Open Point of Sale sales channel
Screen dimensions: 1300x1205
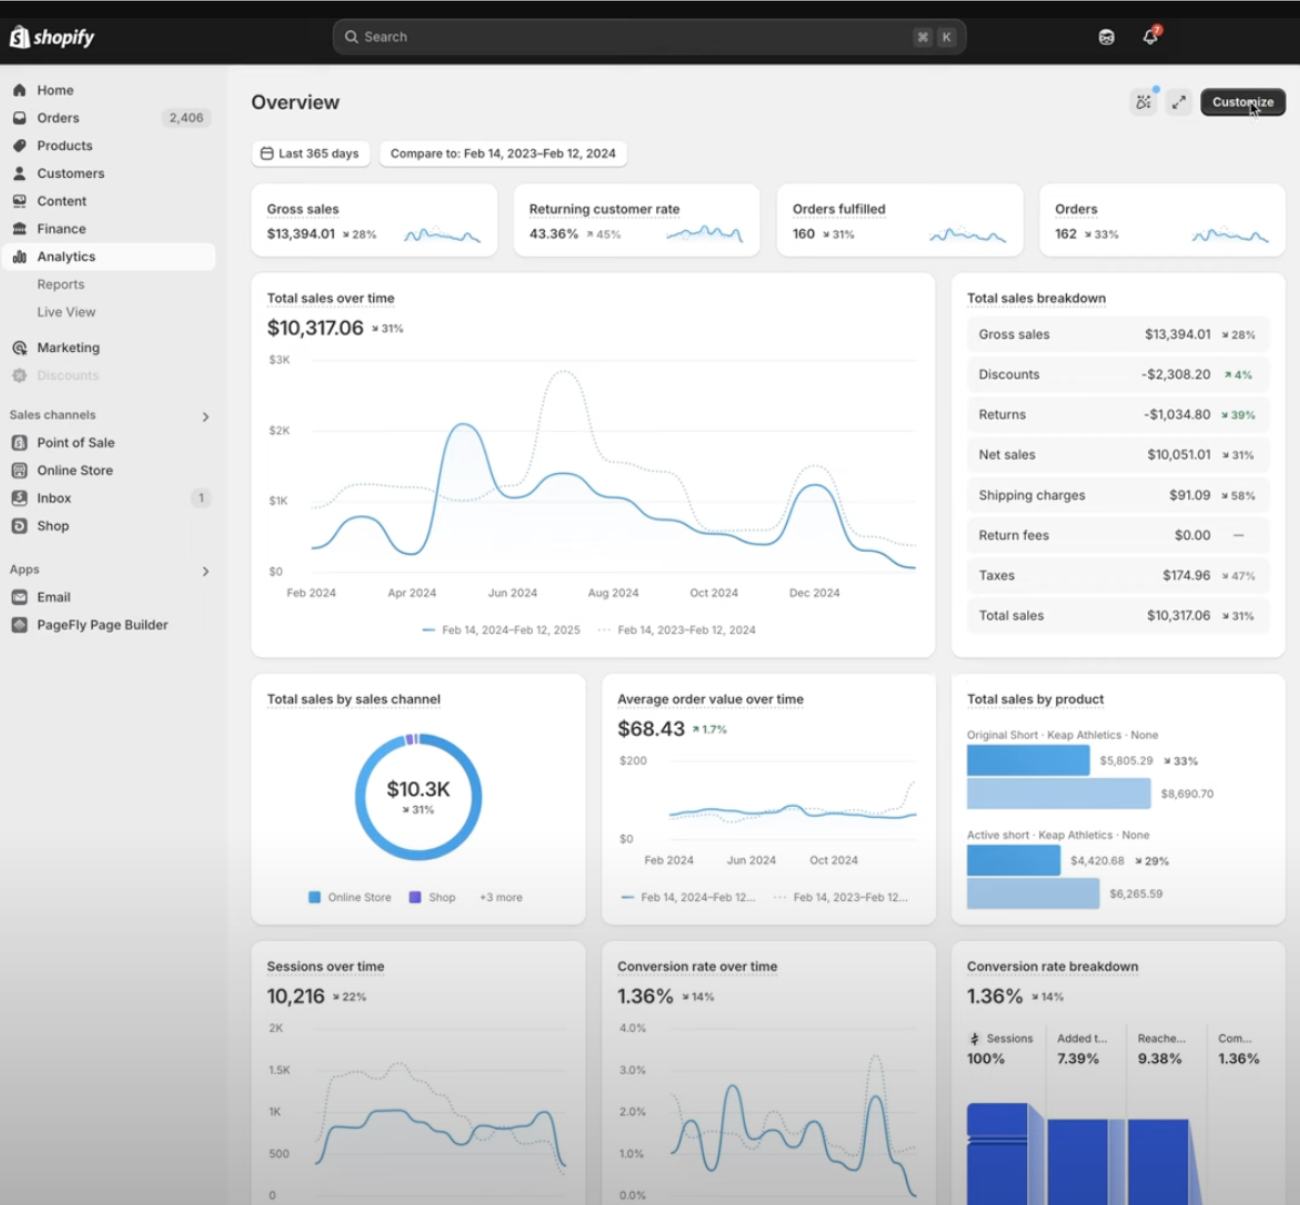(76, 442)
